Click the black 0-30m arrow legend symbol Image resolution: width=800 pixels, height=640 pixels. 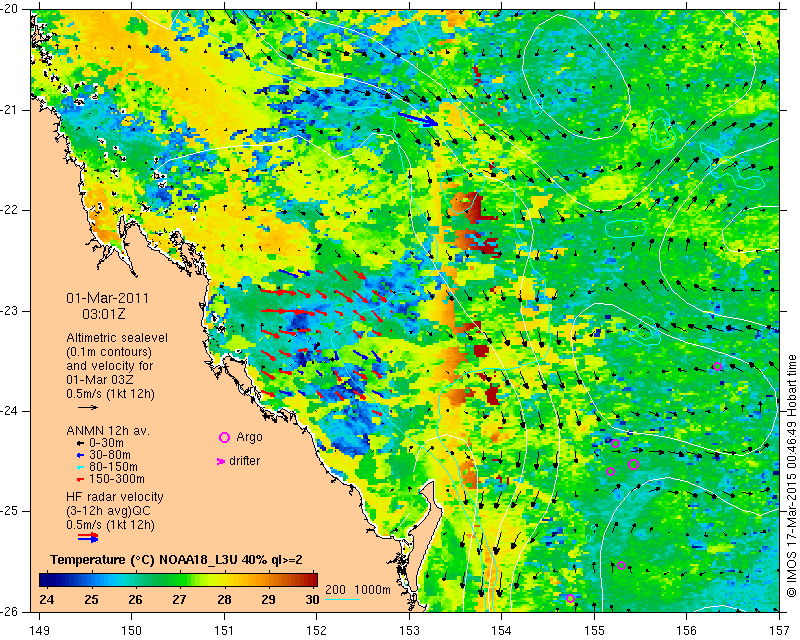[80, 443]
